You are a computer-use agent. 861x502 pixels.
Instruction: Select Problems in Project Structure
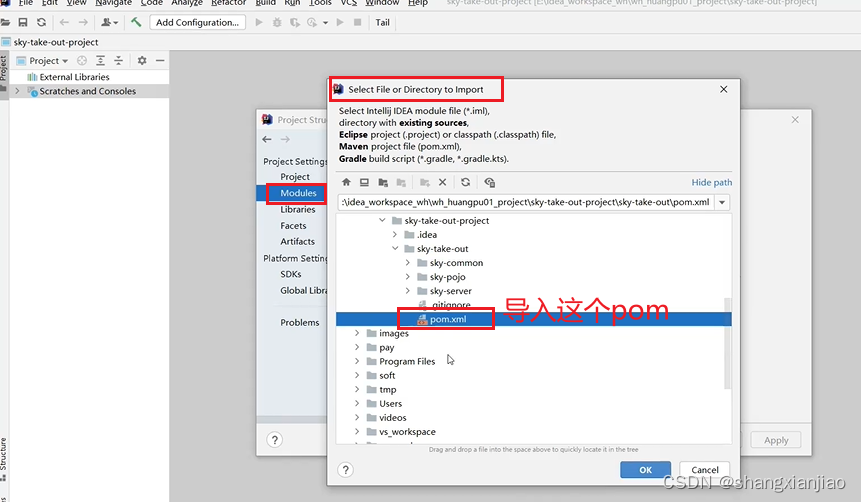pos(300,322)
